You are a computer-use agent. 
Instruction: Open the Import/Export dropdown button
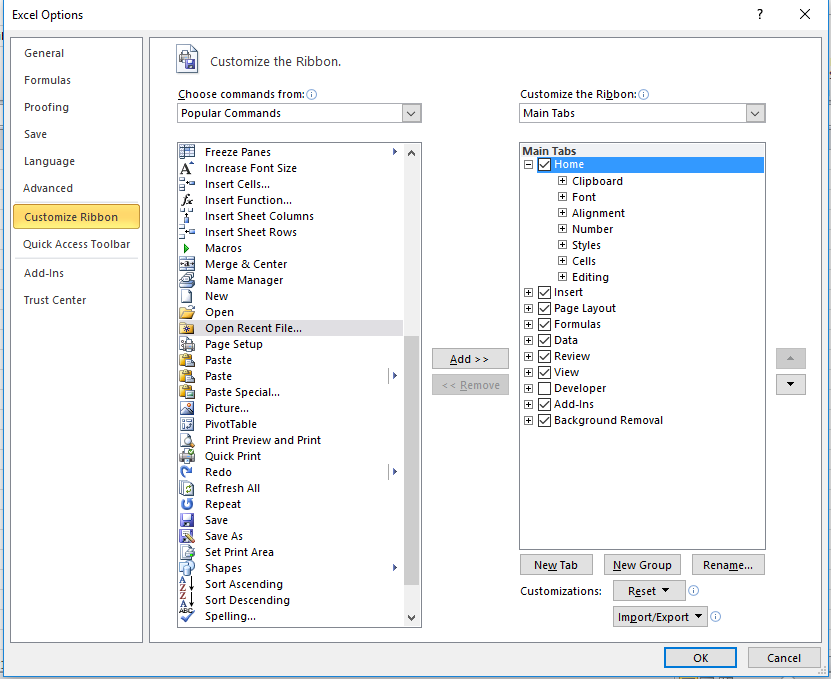pos(660,617)
